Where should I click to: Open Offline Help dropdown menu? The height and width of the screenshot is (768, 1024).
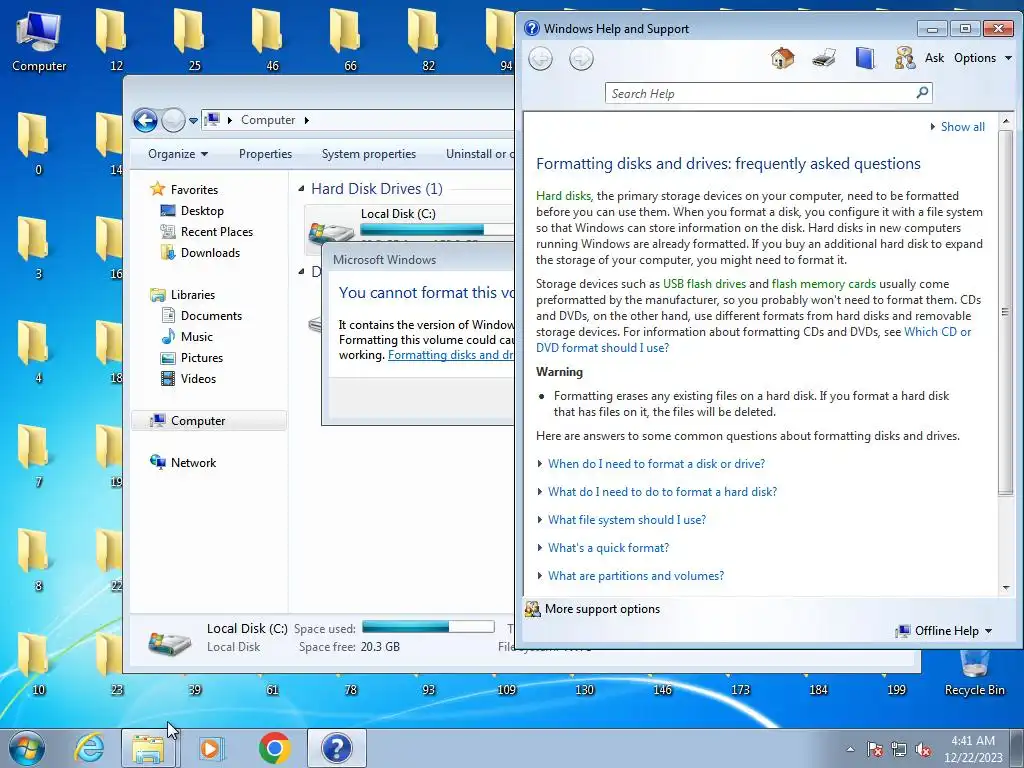click(x=944, y=631)
